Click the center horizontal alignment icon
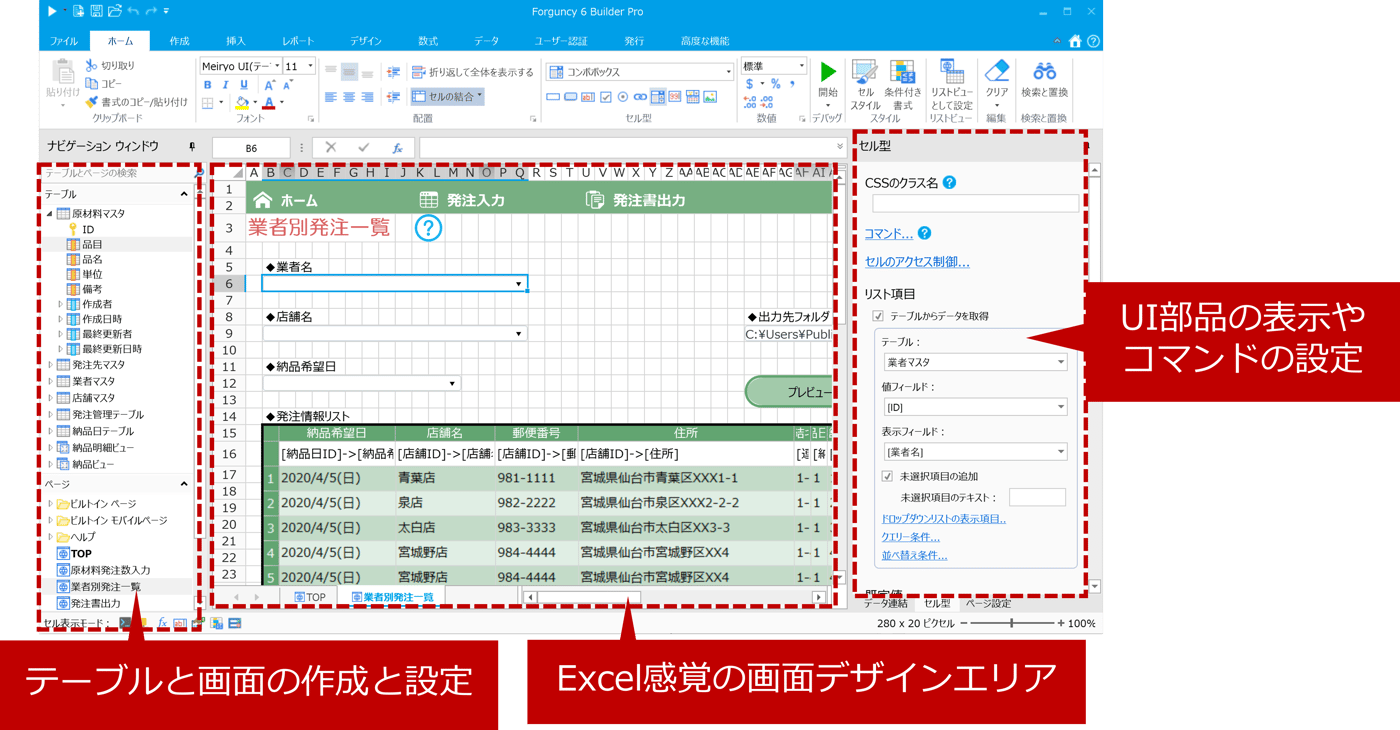1400x730 pixels. pyautogui.click(x=349, y=97)
